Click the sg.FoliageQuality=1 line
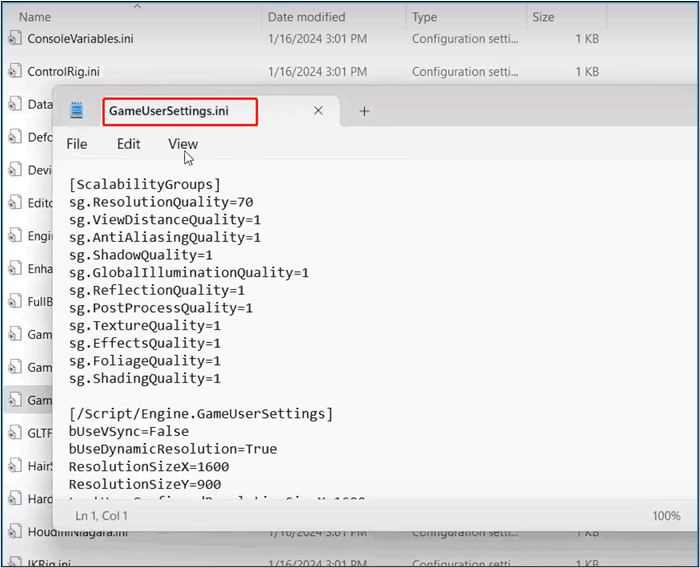This screenshot has width=700, height=568. coord(145,361)
